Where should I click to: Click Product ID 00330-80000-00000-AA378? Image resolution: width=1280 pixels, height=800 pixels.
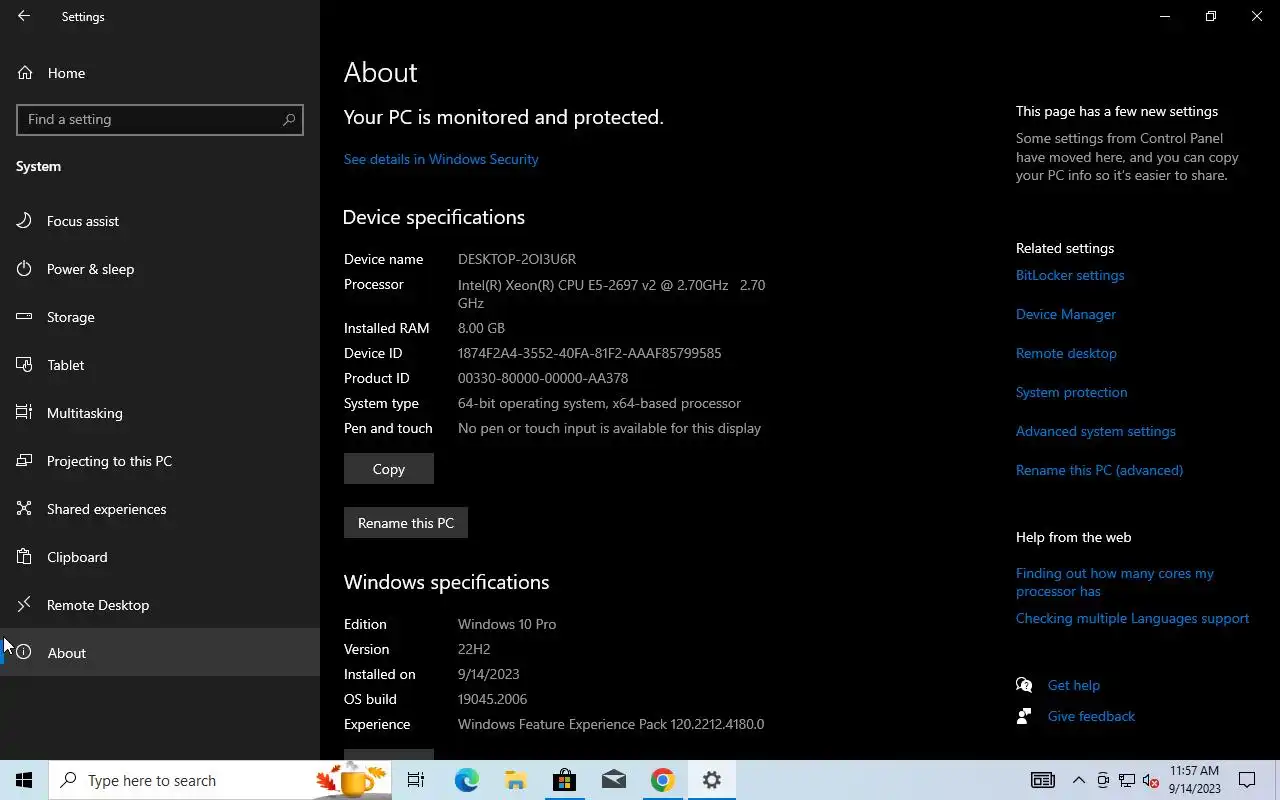pos(543,378)
